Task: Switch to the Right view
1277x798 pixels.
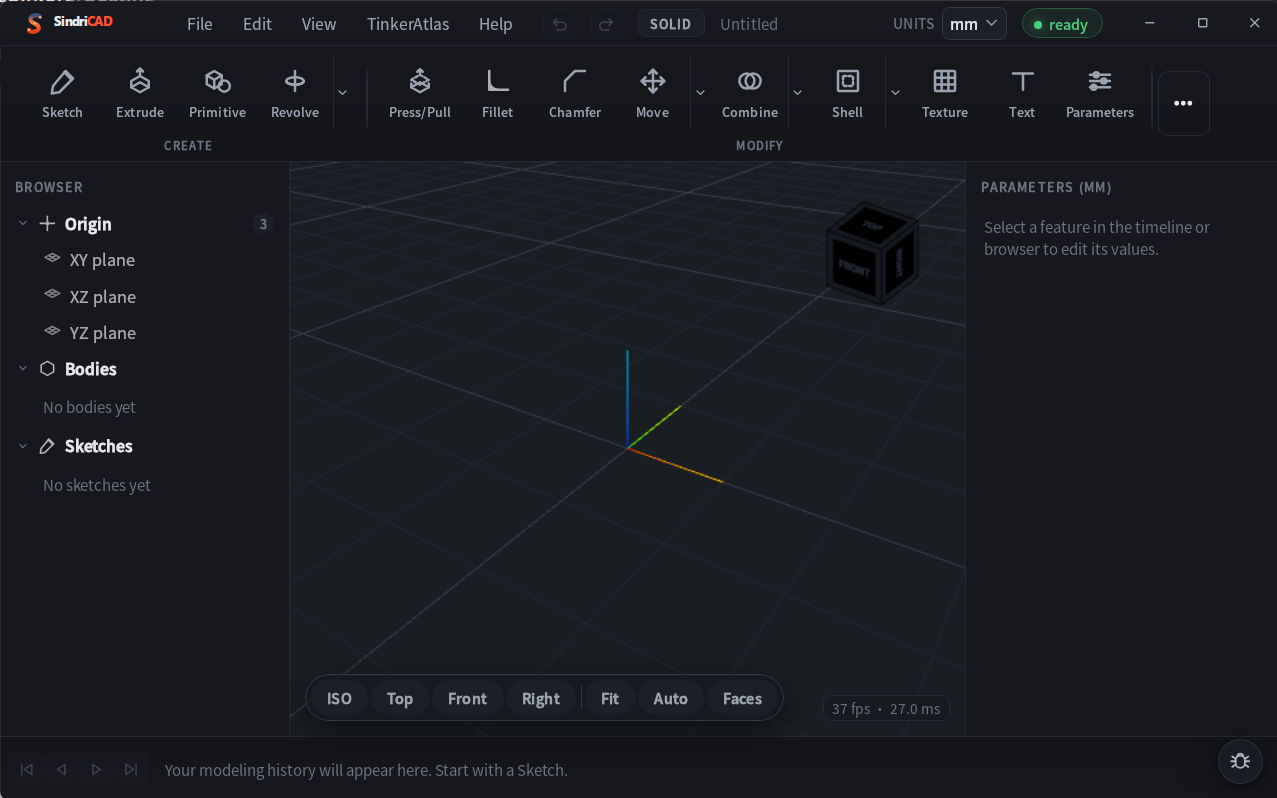Action: coord(541,698)
